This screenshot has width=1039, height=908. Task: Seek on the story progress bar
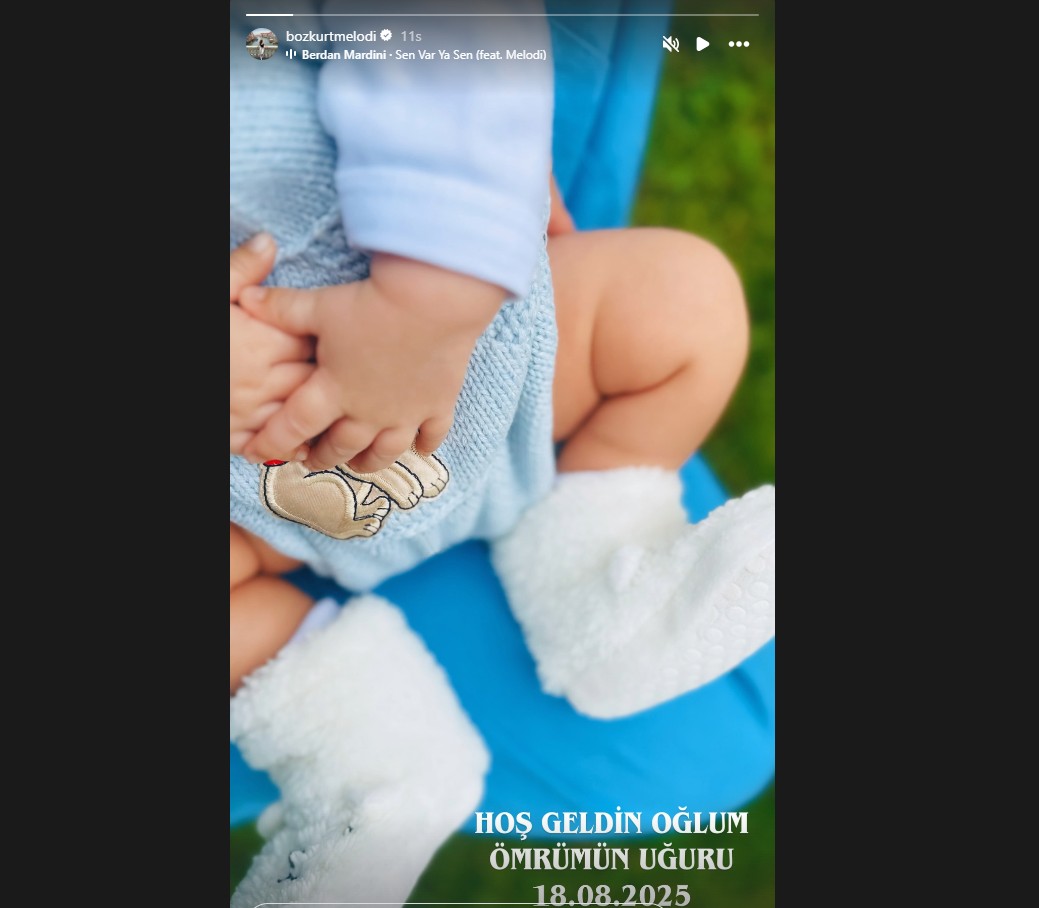click(x=502, y=15)
